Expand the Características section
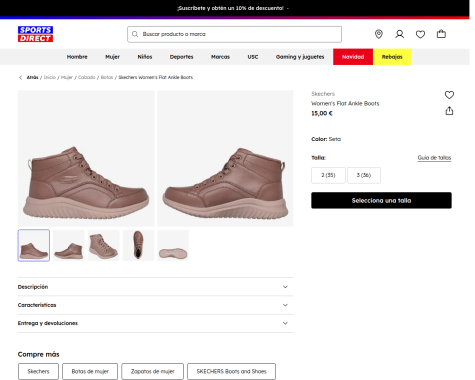475x380 pixels. (155, 305)
